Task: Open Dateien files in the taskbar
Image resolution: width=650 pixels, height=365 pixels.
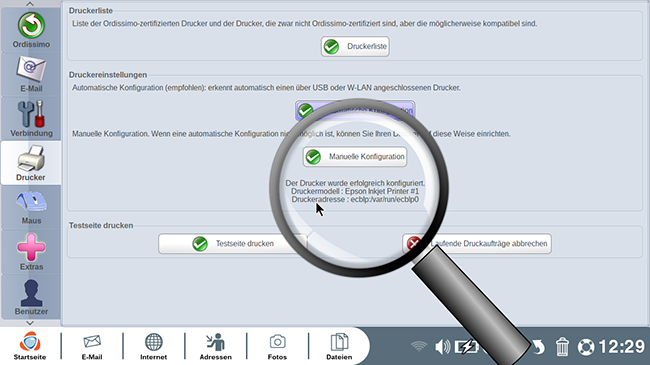Action: (x=339, y=346)
